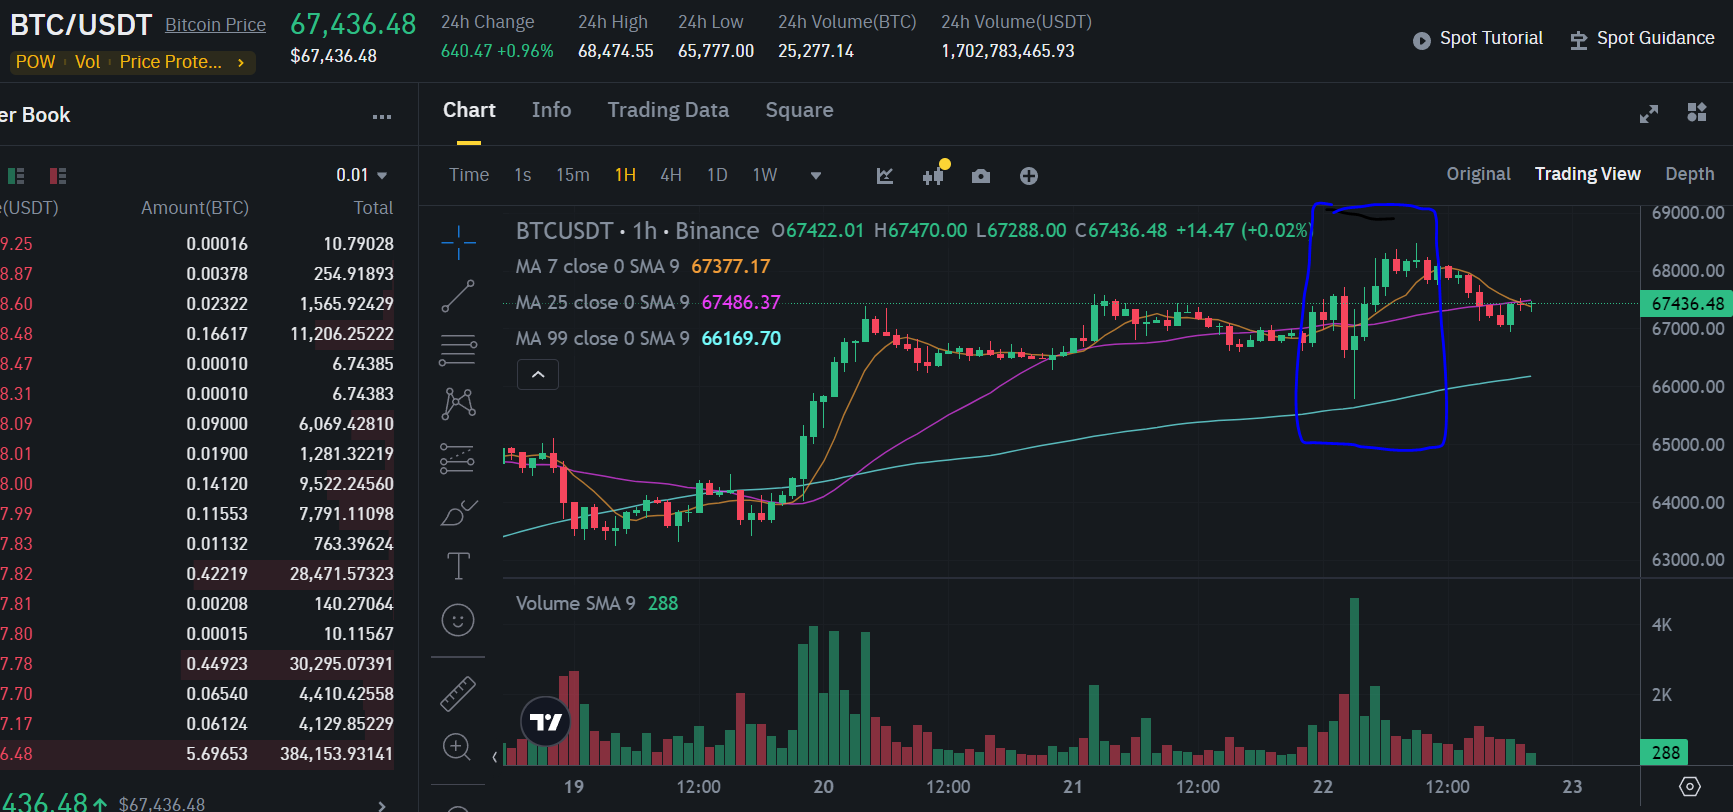This screenshot has width=1733, height=812.
Task: Click the zoom in magnifier tool
Action: click(x=457, y=747)
